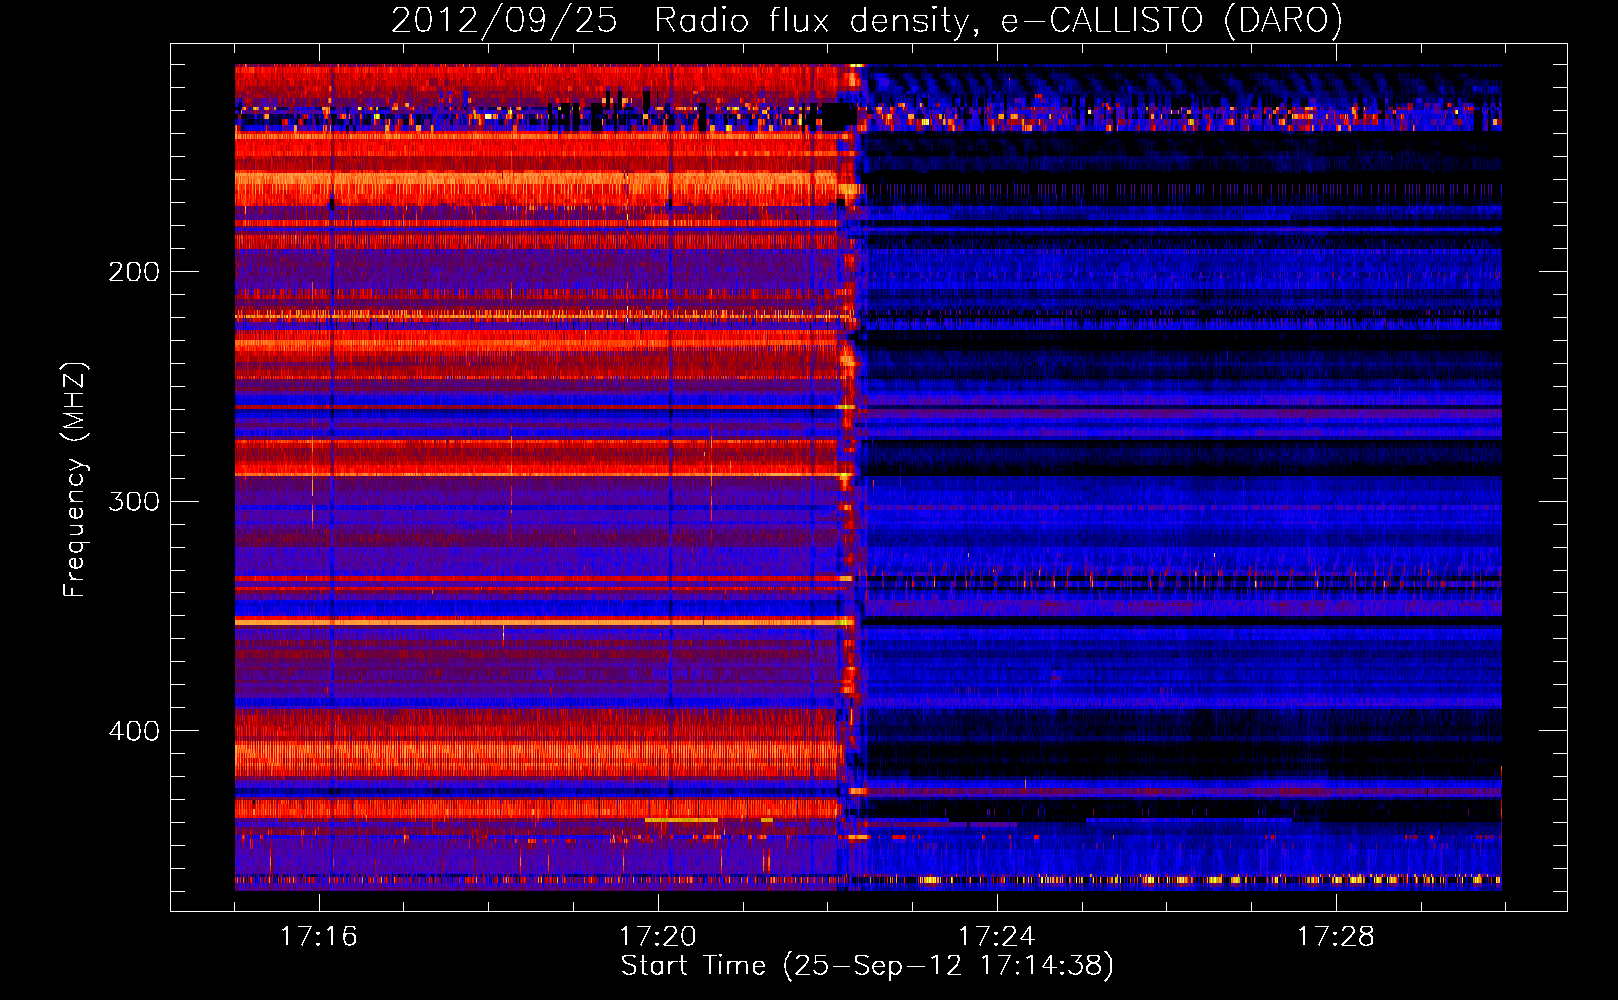Click the plot title "2012/09/25 Radio flux density, e-CALLISTO (DARO)"
This screenshot has height=1000, width=1618.
pyautogui.click(x=867, y=20)
